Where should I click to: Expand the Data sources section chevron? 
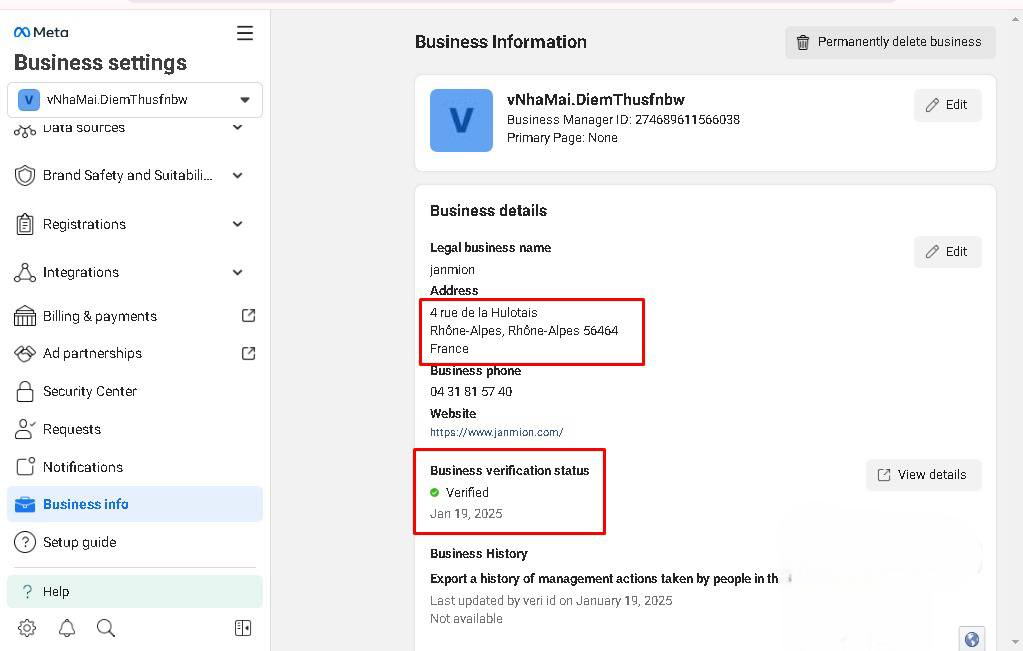[x=238, y=127]
